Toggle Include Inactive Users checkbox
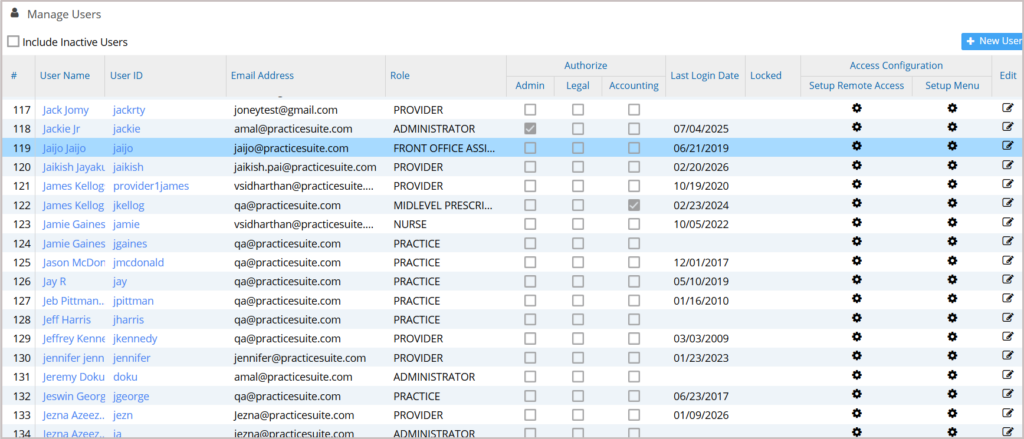 [x=14, y=42]
